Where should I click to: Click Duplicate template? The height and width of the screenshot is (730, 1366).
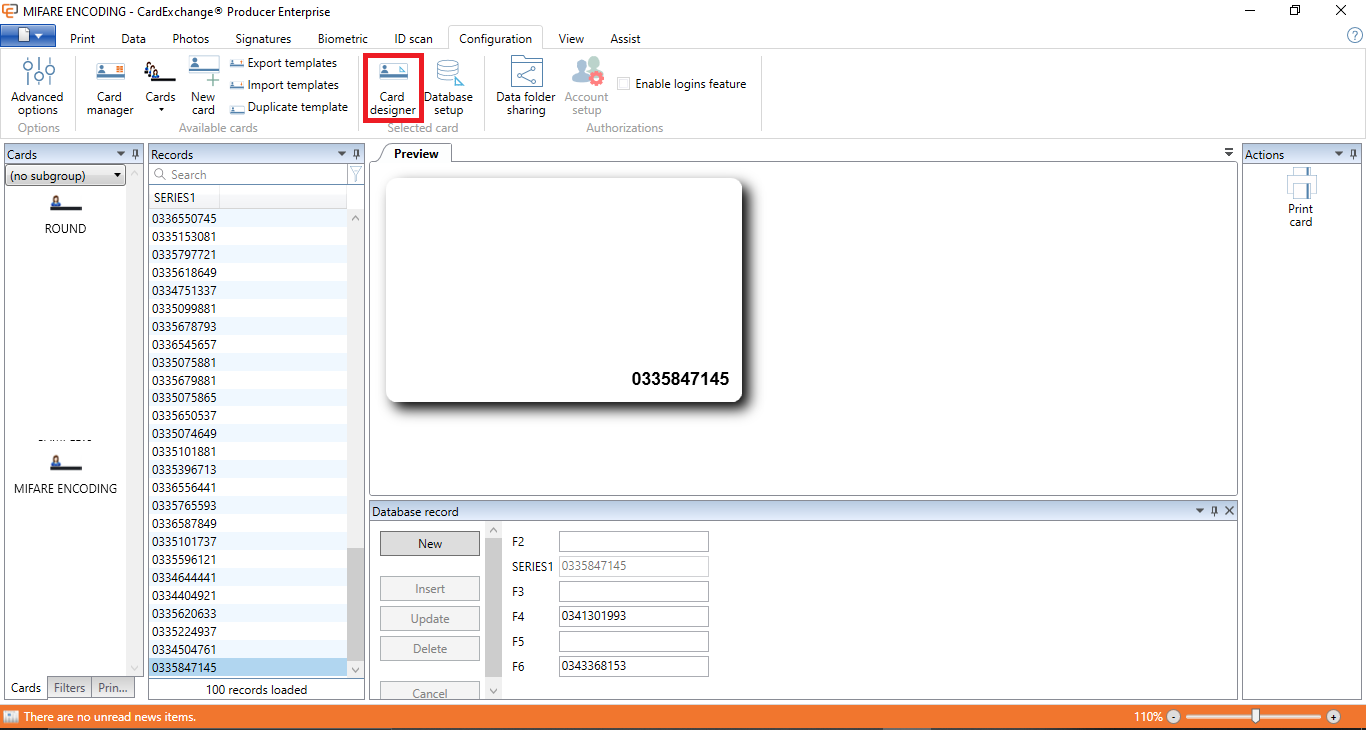289,107
